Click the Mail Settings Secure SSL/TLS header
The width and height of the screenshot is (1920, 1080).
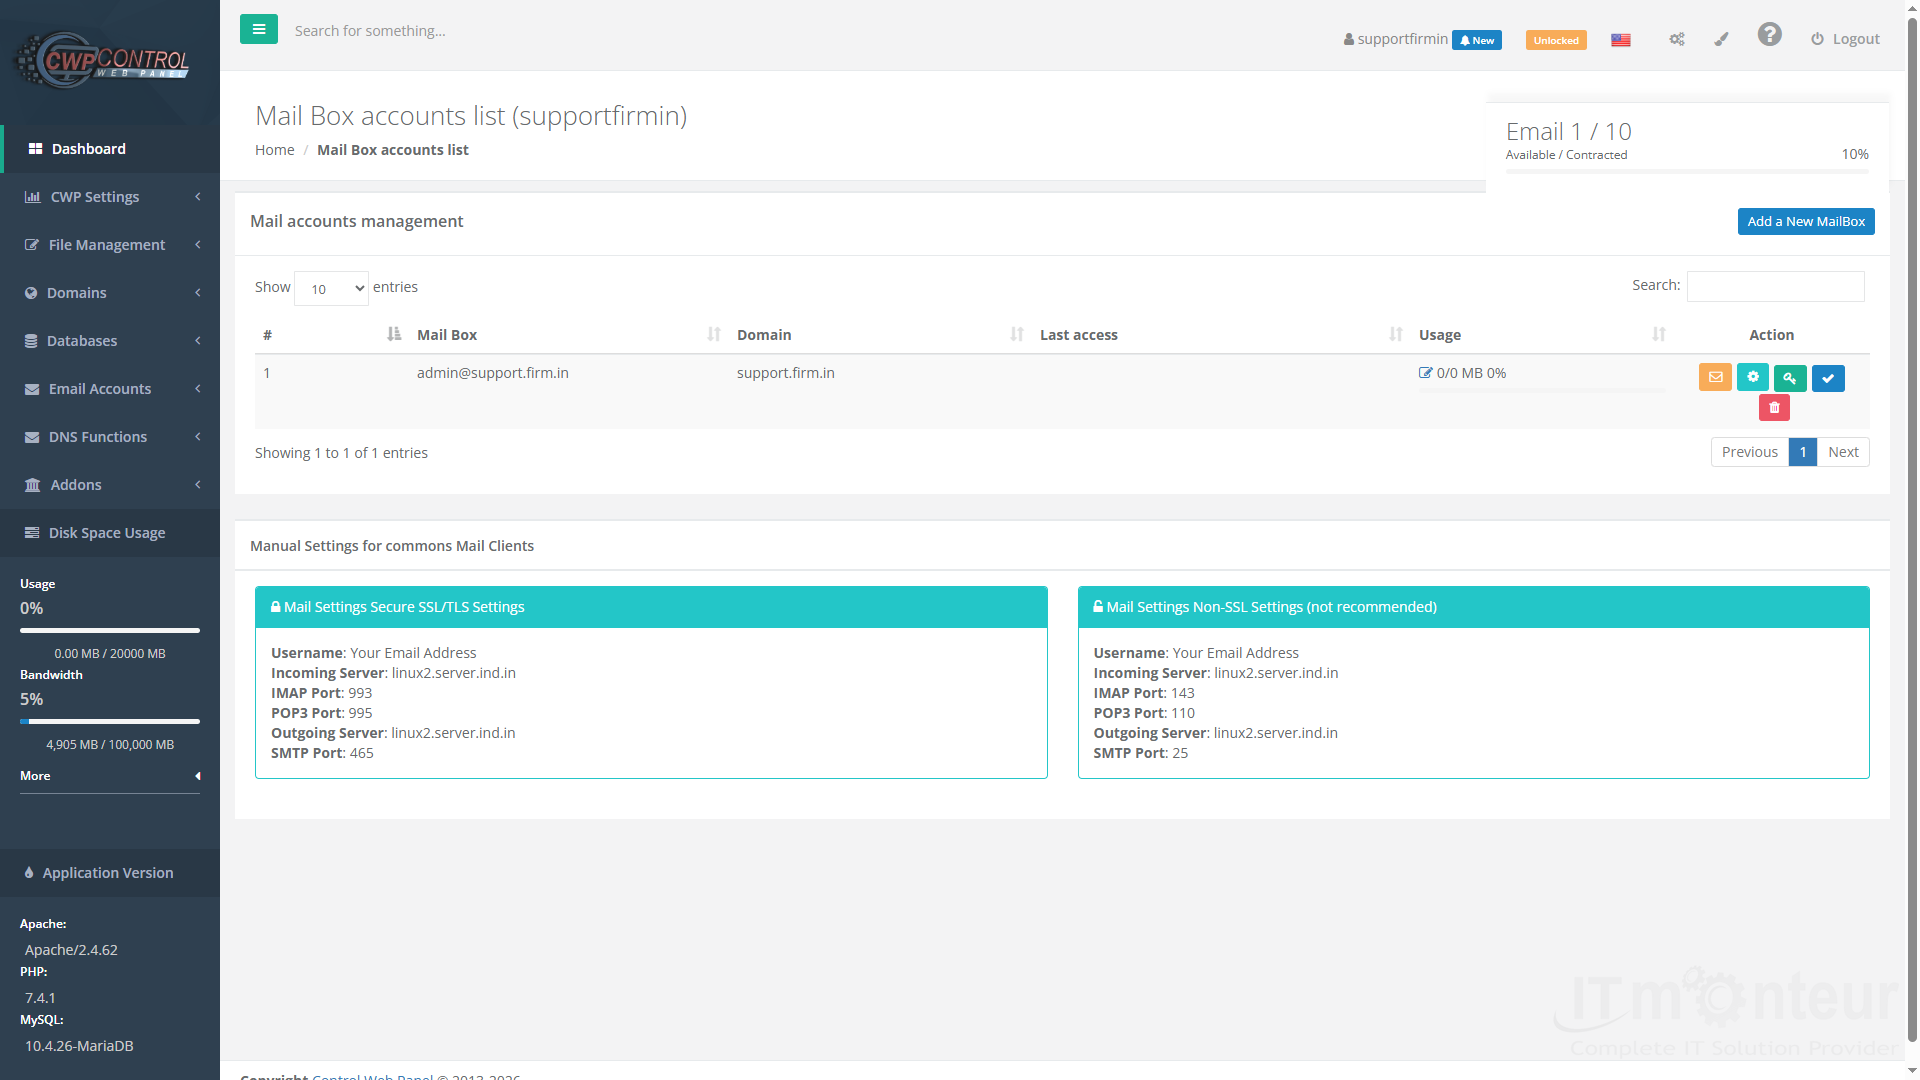point(651,607)
